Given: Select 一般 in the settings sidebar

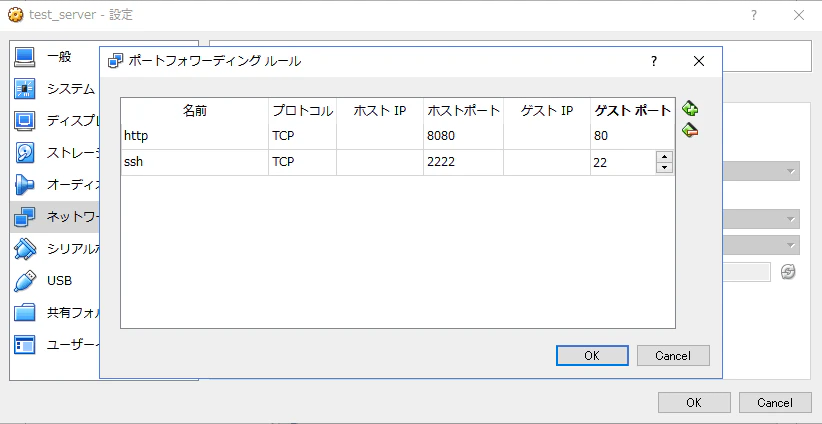Looking at the screenshot, I should (59, 57).
